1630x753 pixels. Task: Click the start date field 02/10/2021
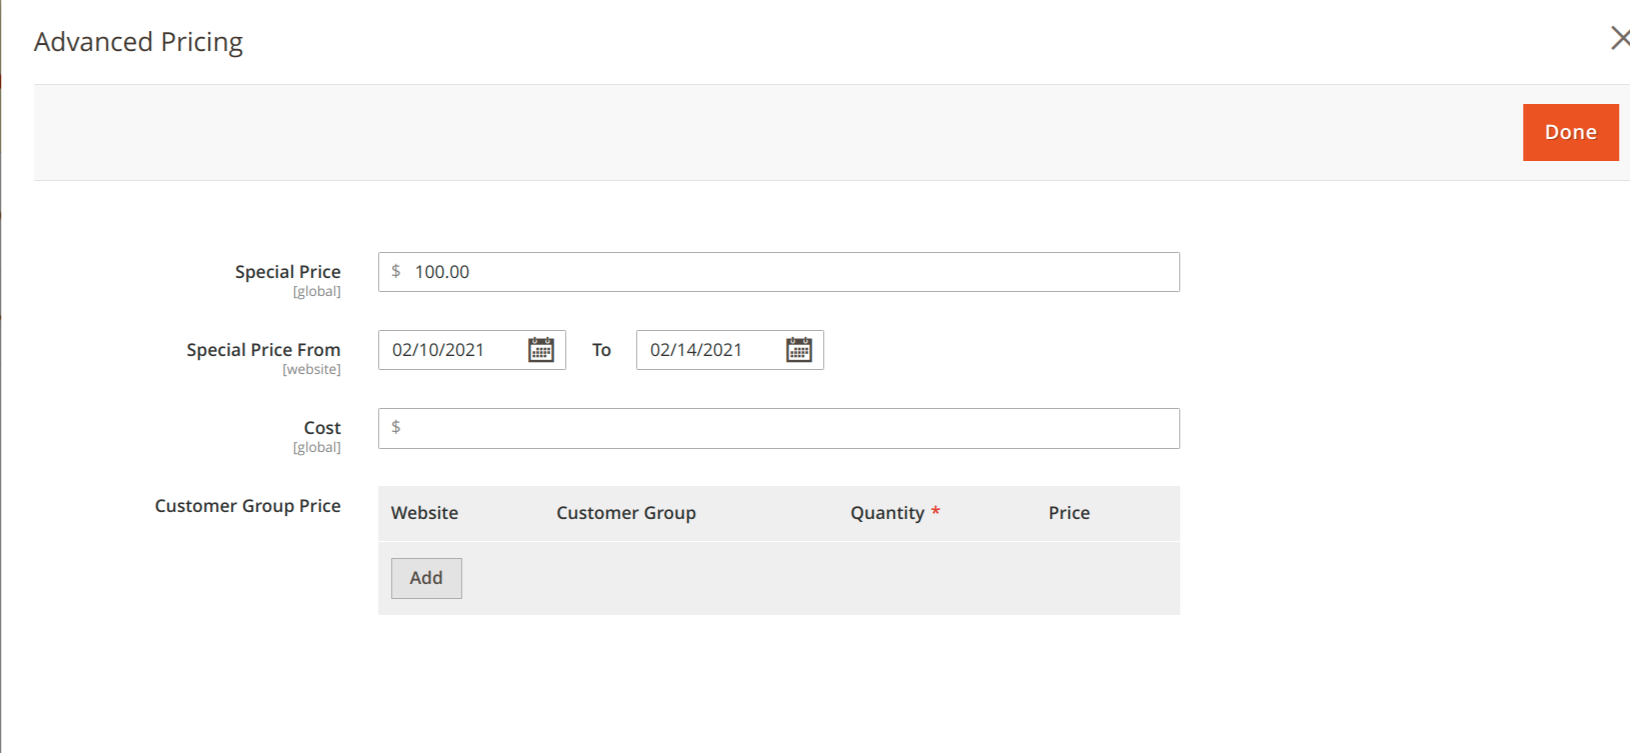tap(452, 350)
